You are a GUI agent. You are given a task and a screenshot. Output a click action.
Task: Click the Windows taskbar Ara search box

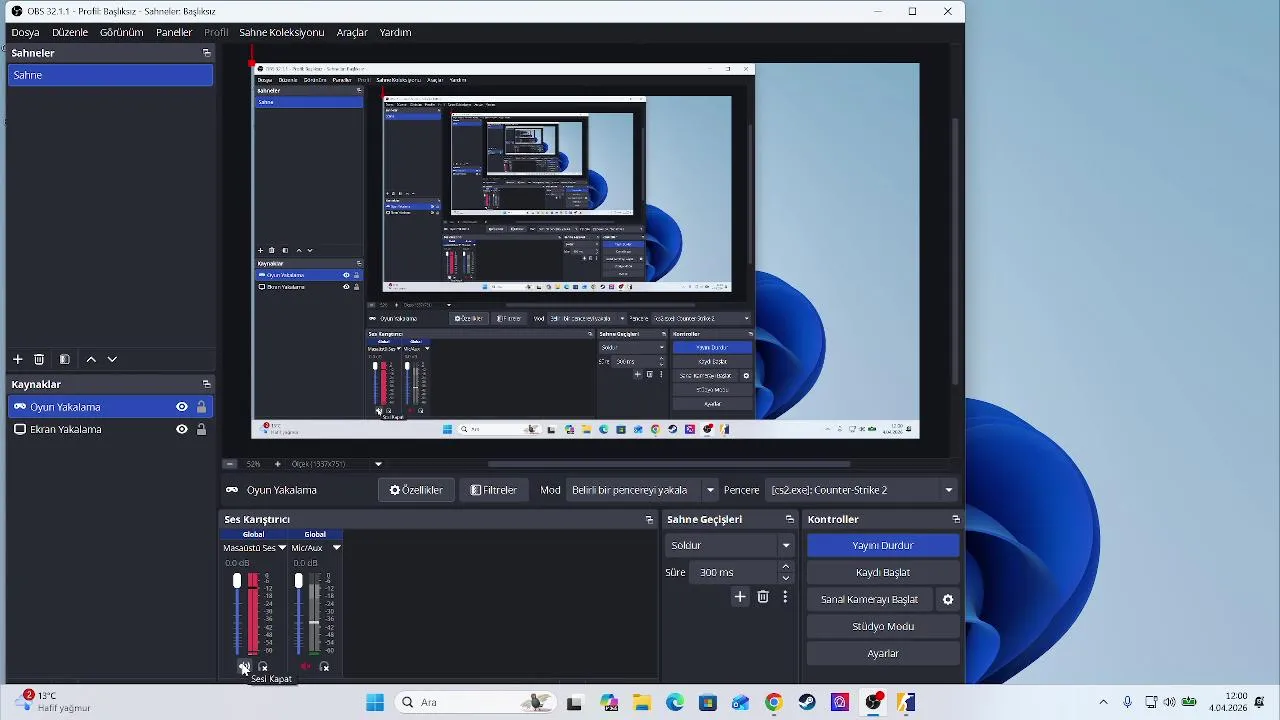click(476, 703)
